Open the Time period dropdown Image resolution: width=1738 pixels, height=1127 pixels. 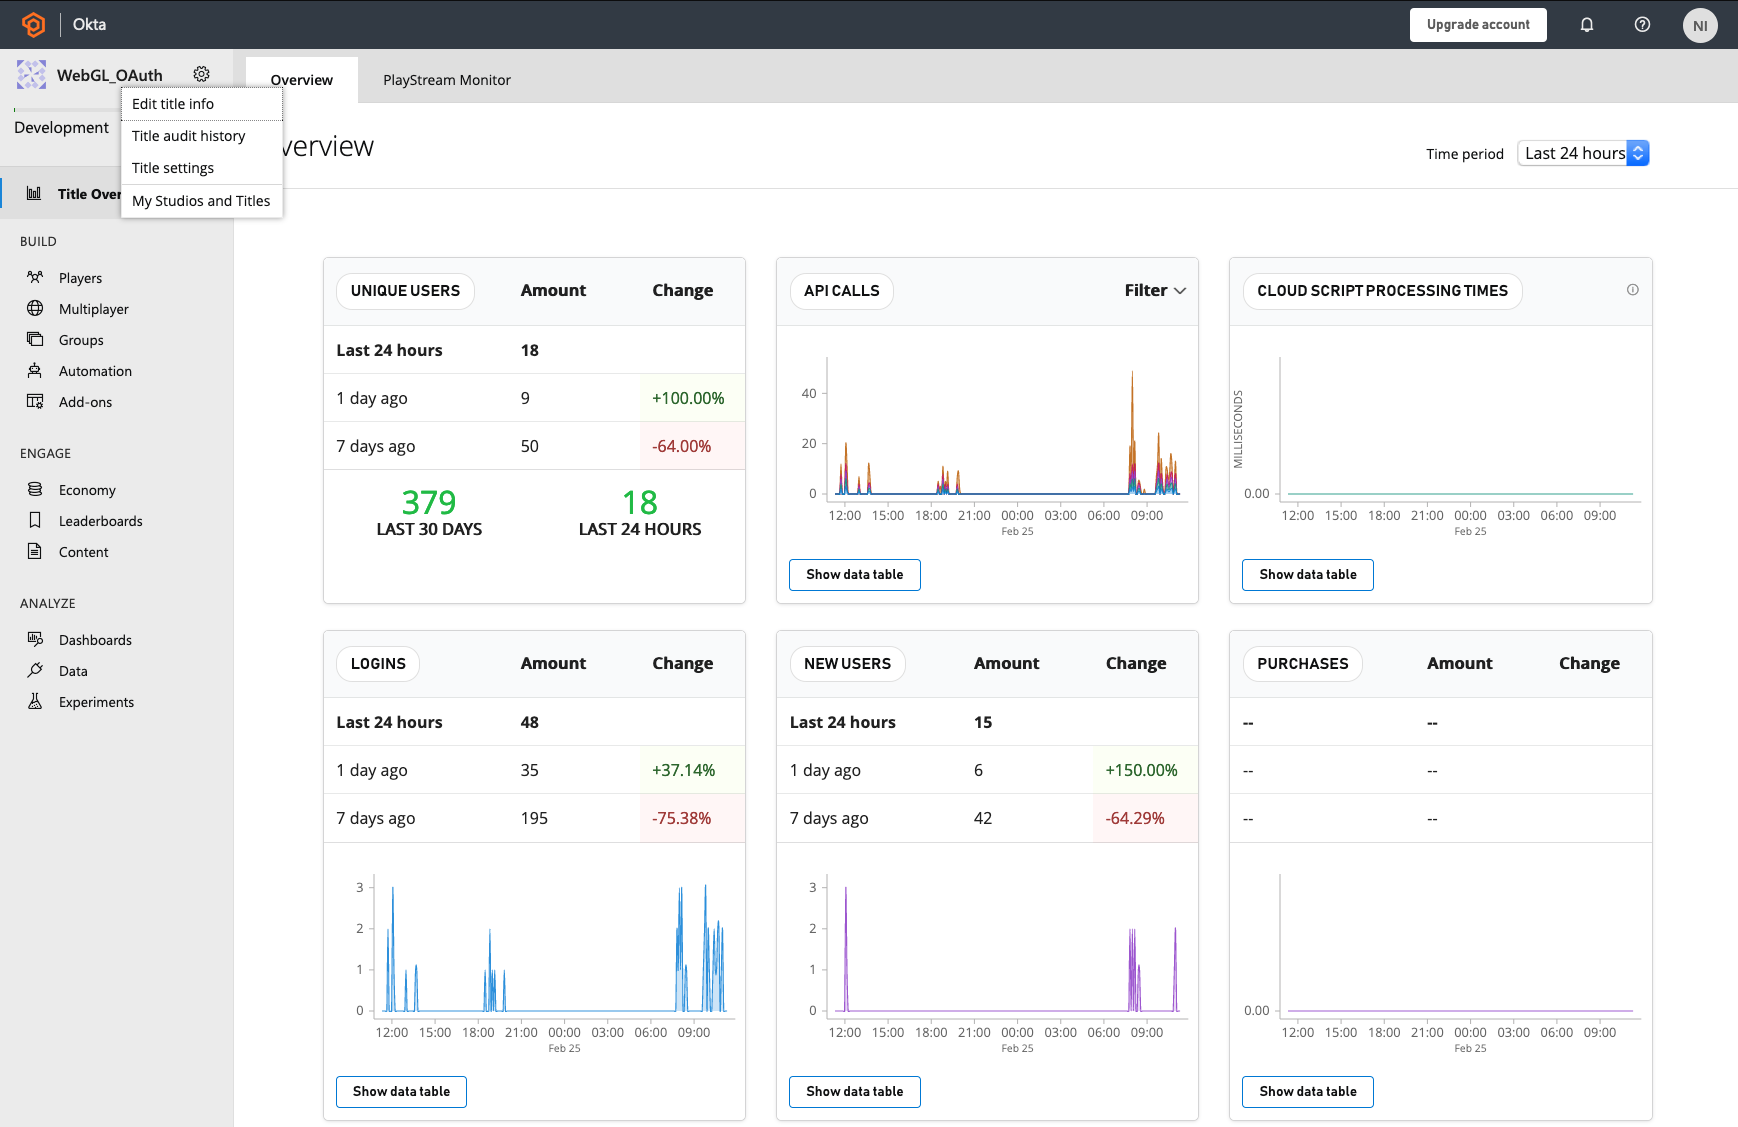click(x=1582, y=153)
